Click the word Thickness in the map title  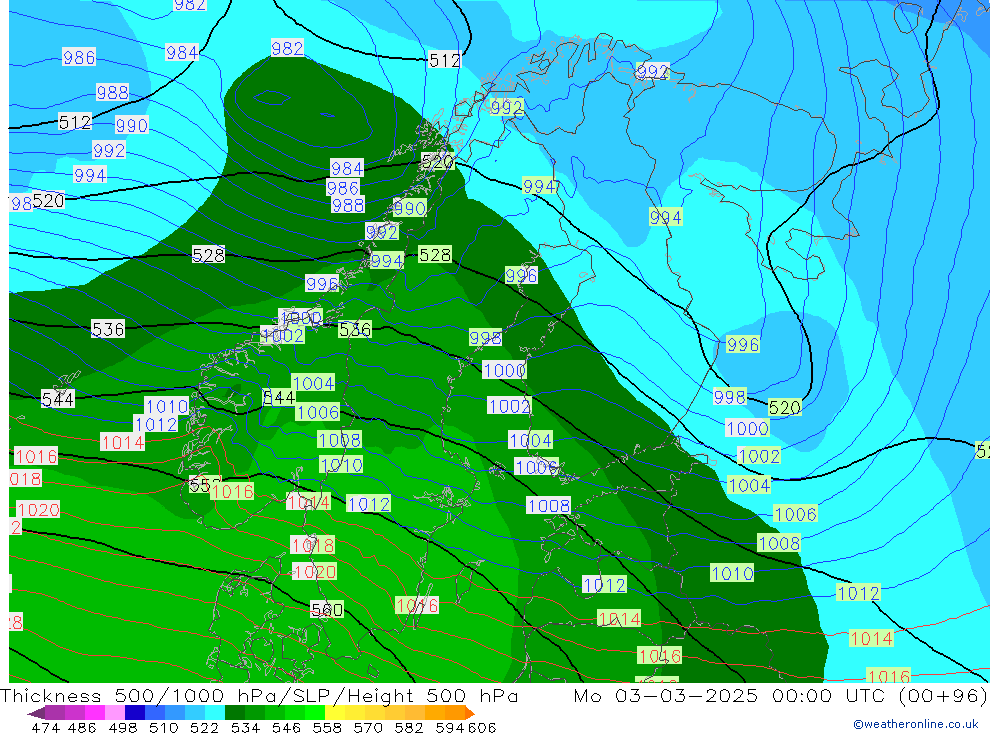pyautogui.click(x=50, y=695)
